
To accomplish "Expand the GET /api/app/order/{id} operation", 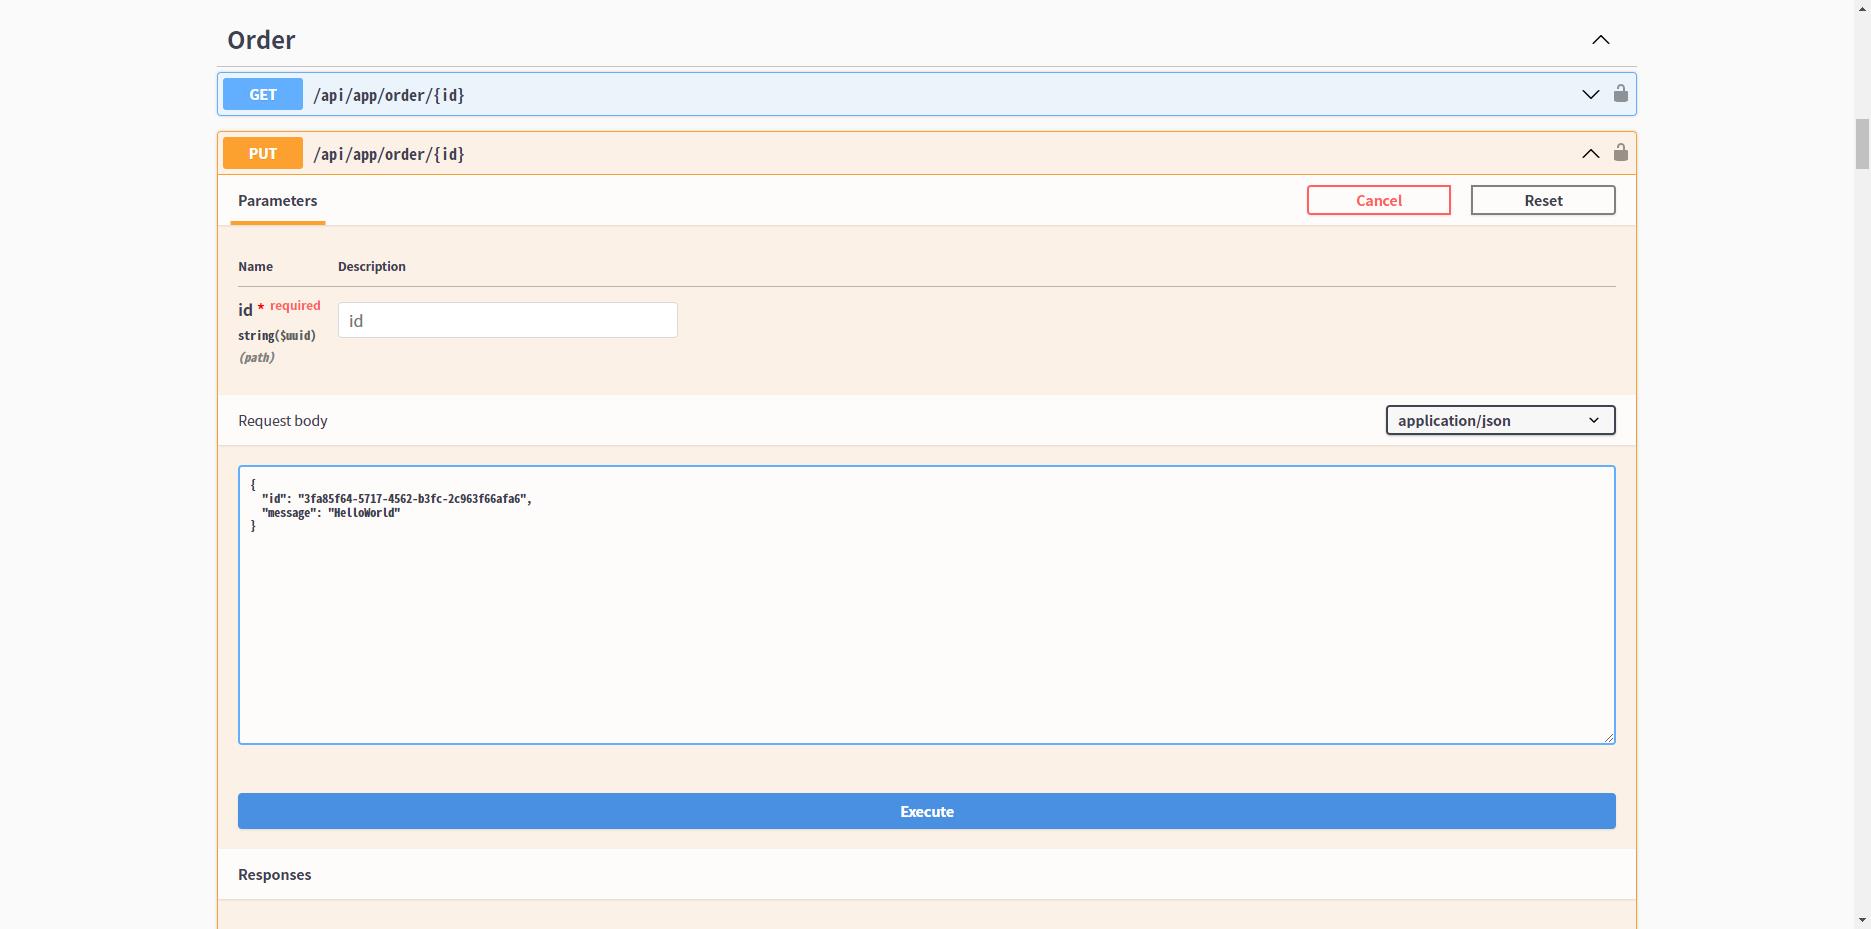I will (x=1589, y=95).
